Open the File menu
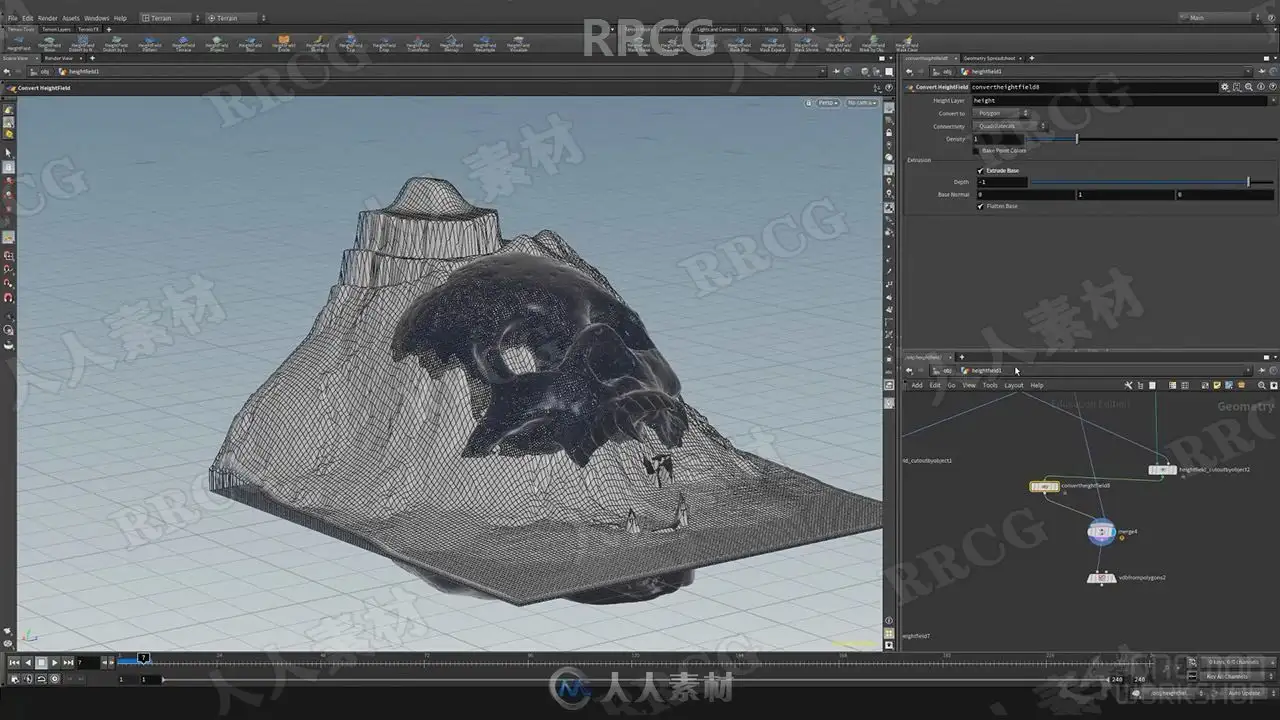The image size is (1280, 720). (13, 18)
